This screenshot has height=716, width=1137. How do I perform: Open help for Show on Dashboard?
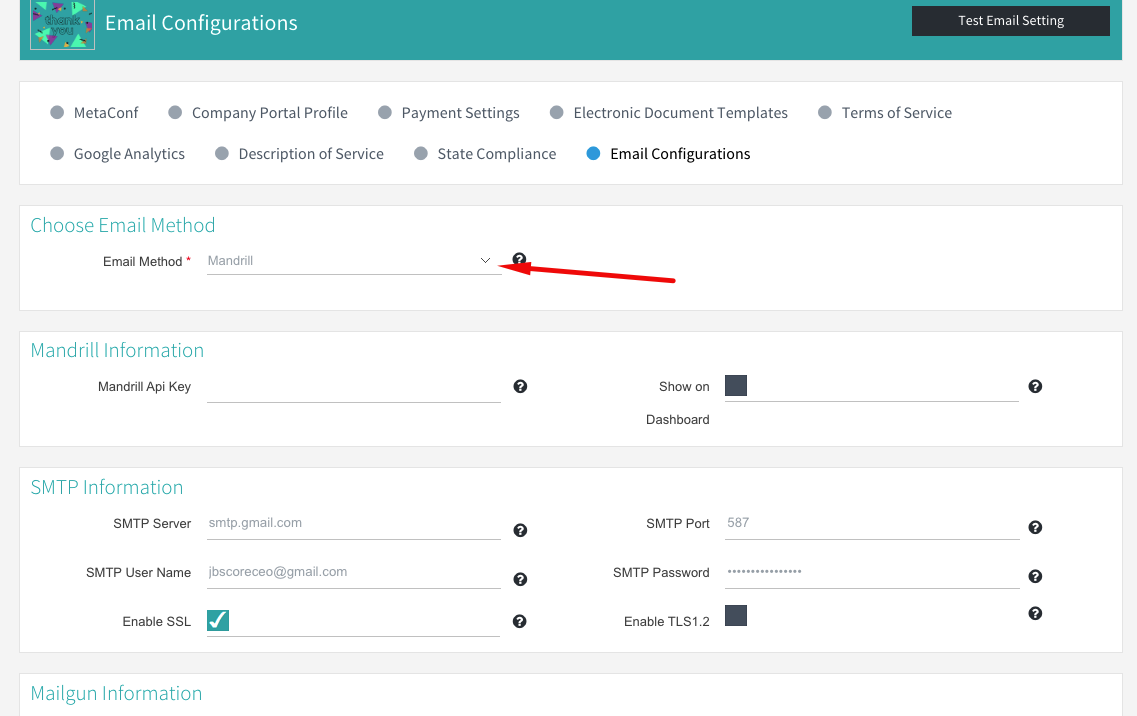point(1035,386)
